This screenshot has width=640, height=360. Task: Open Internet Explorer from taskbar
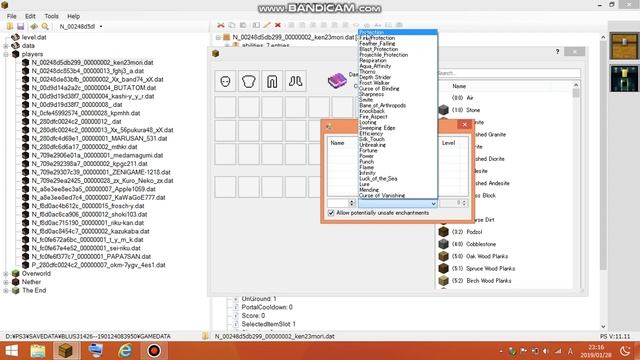point(125,351)
